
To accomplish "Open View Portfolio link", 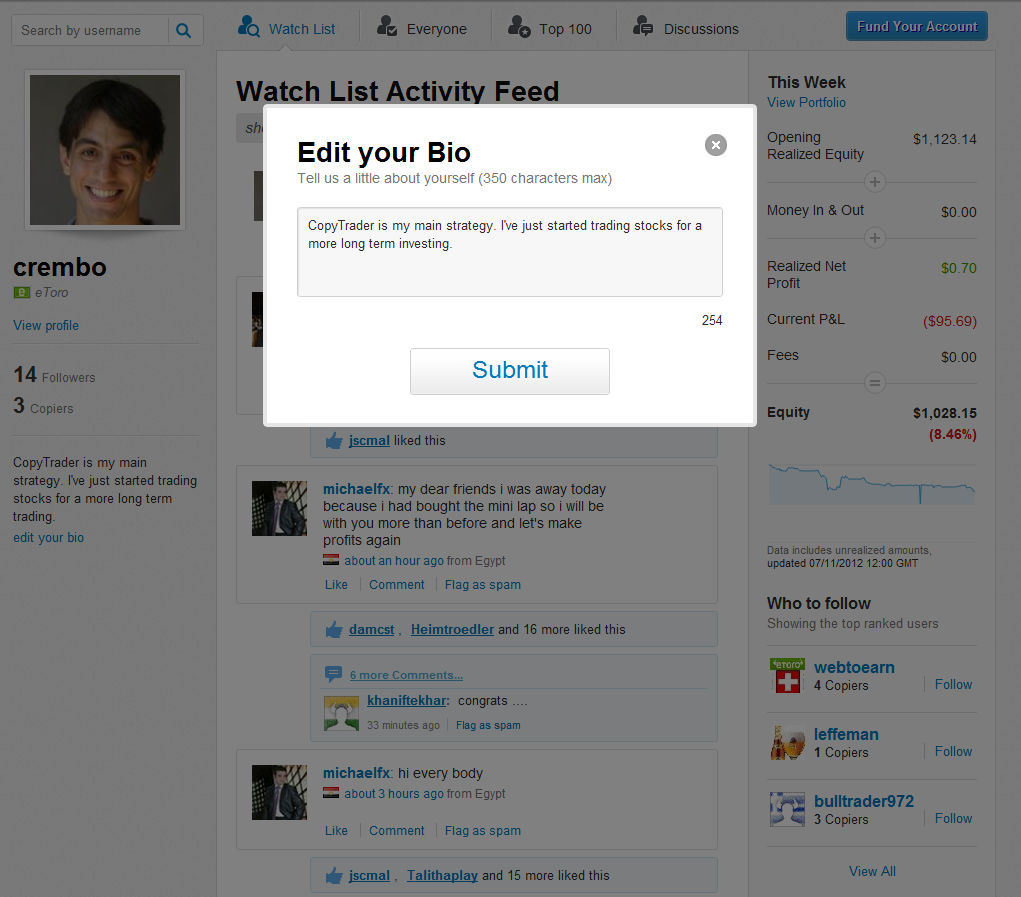I will [x=806, y=102].
